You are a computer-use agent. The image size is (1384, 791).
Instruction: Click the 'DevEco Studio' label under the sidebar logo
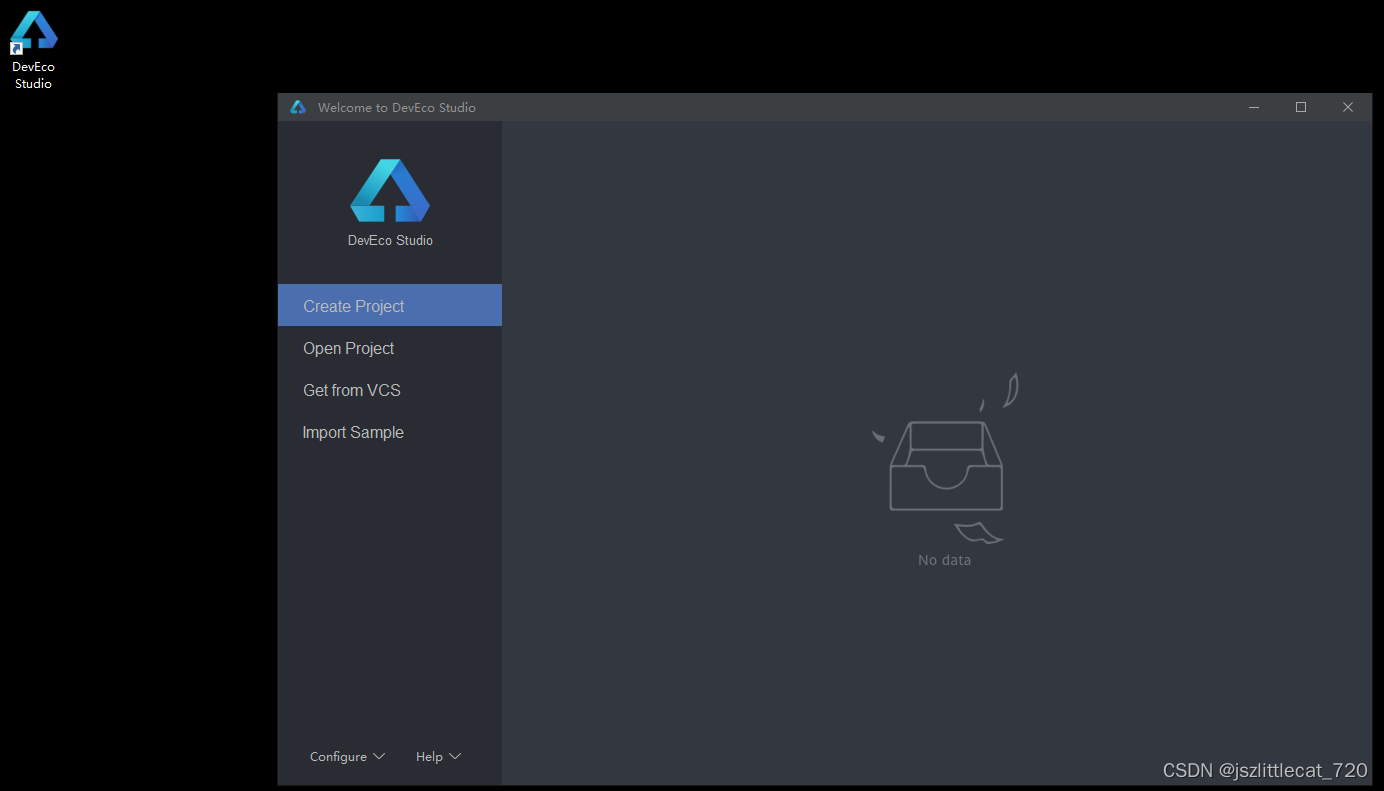390,240
